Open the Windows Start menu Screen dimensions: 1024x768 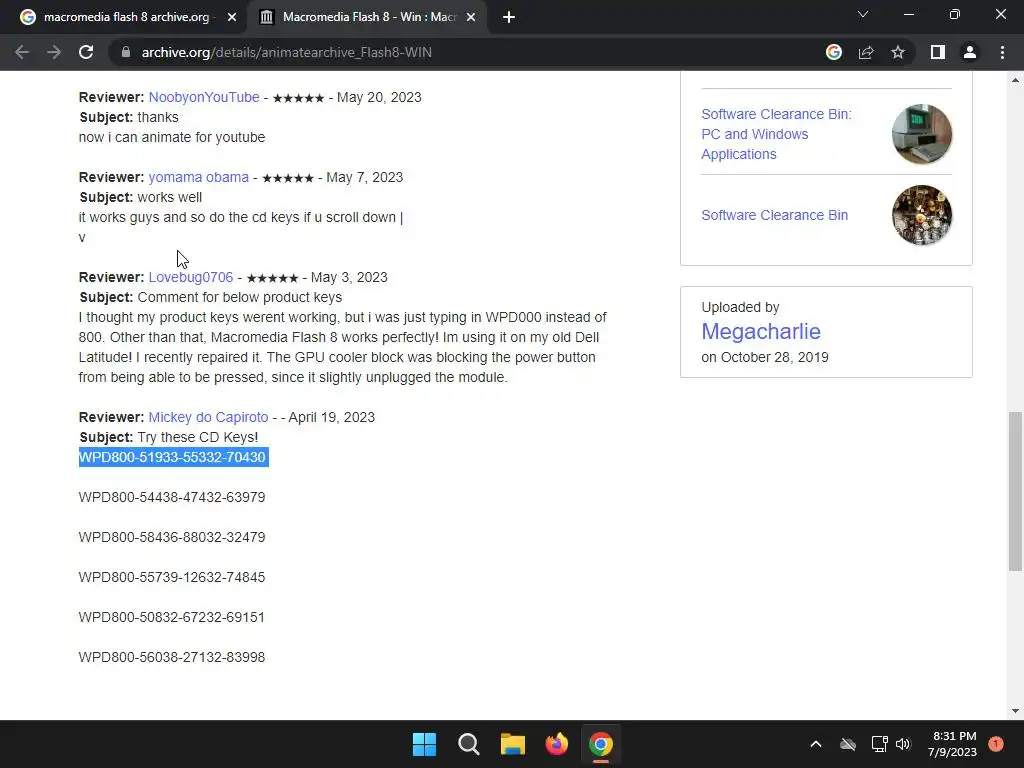pyautogui.click(x=424, y=744)
